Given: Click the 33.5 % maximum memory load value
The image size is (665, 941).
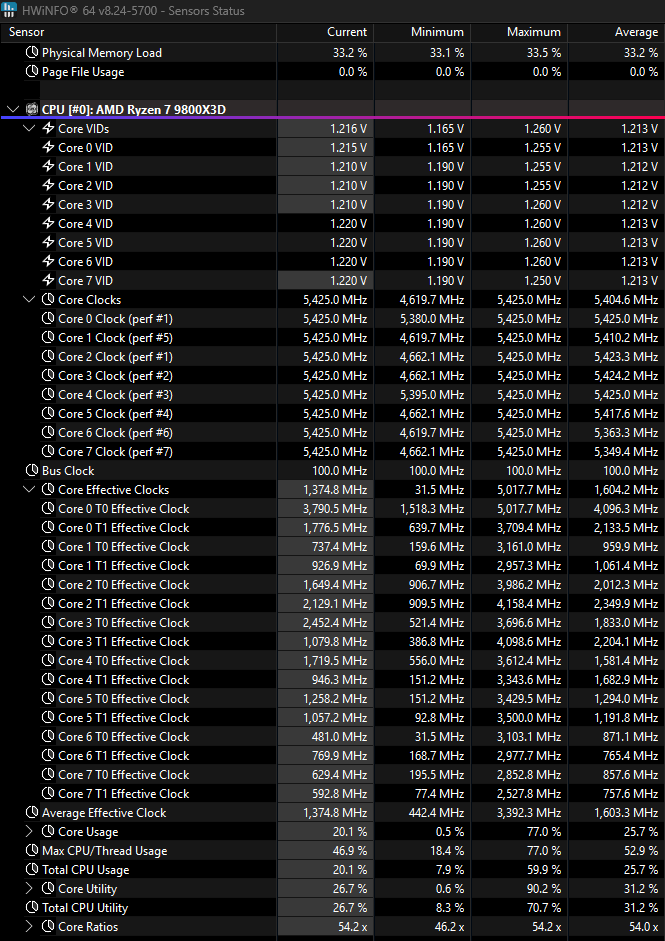Looking at the screenshot, I should (x=544, y=53).
